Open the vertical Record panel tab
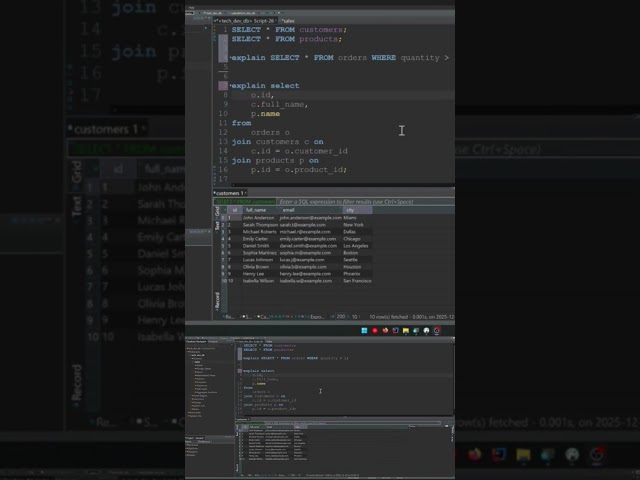The image size is (640, 480). click(x=217, y=300)
